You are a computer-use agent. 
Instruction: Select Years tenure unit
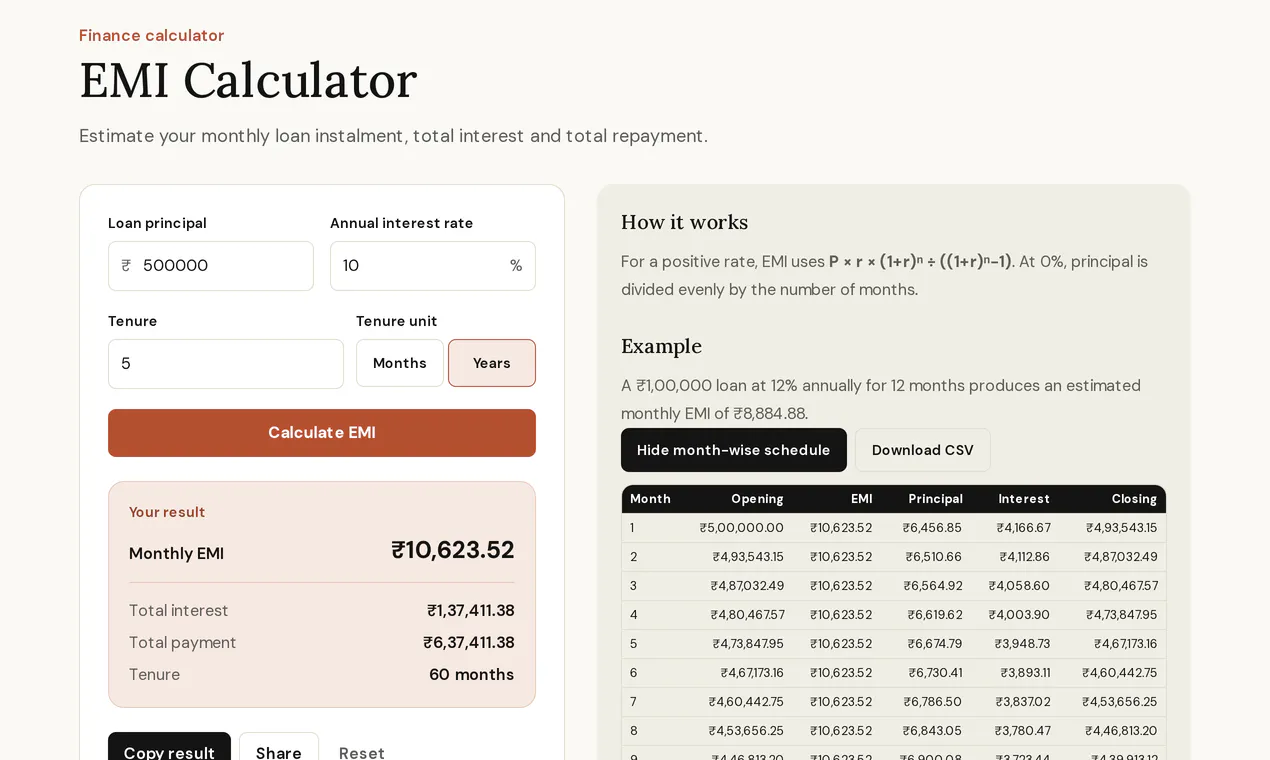tap(492, 363)
